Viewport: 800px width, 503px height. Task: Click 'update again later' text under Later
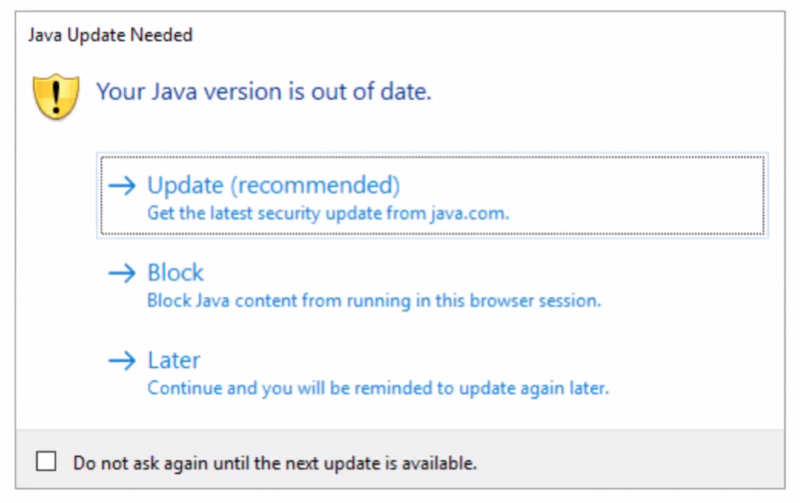534,389
